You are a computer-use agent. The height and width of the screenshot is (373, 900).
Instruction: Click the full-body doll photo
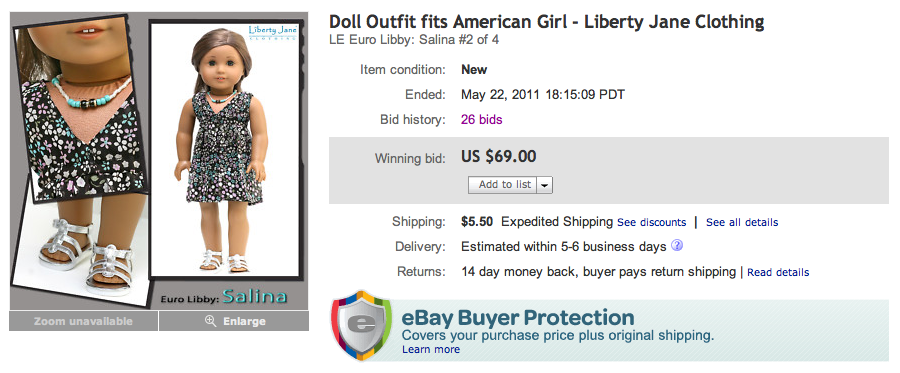(224, 149)
